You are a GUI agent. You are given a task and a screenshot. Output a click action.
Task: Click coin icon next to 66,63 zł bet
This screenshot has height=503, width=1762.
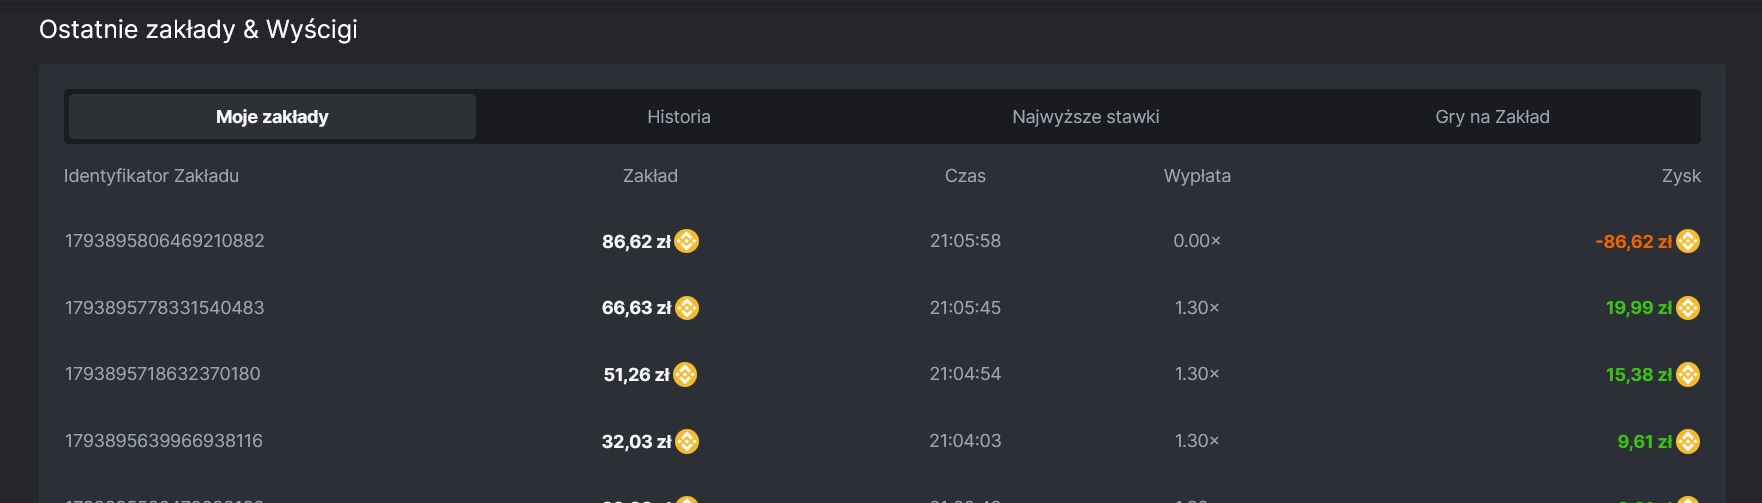point(687,308)
